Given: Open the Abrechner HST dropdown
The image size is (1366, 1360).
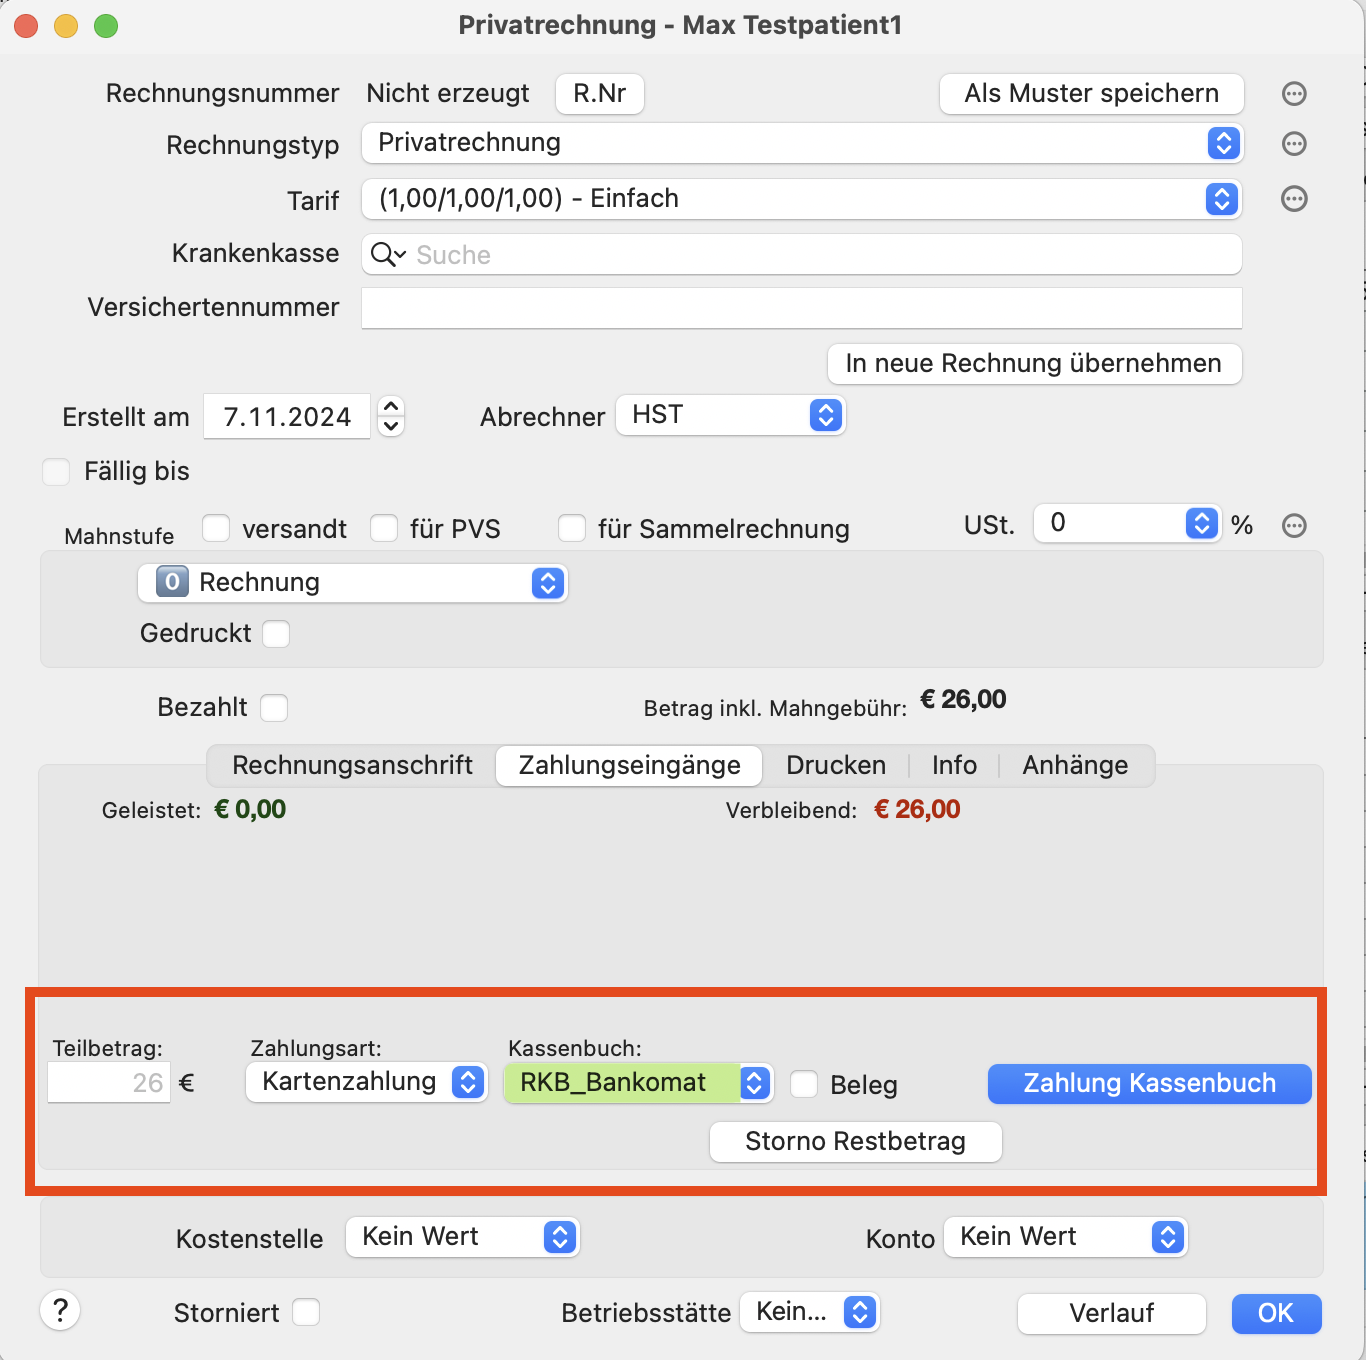Looking at the screenshot, I should pyautogui.click(x=731, y=415).
